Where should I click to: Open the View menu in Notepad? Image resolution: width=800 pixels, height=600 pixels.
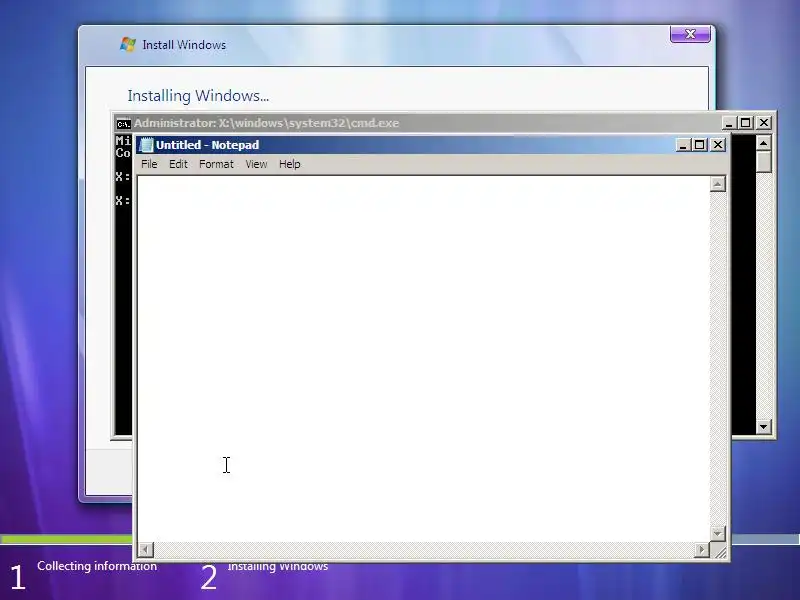[x=256, y=164]
